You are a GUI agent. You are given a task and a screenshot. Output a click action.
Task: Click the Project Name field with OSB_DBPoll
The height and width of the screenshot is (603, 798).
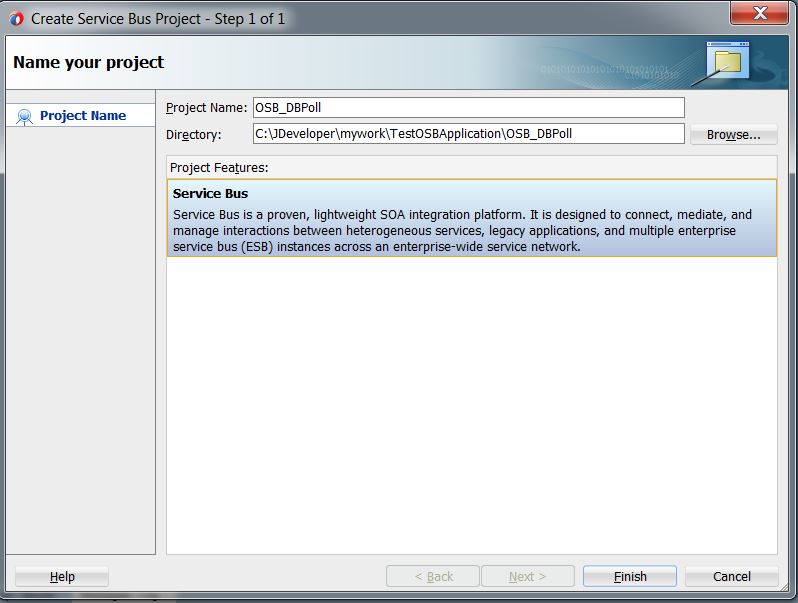468,108
